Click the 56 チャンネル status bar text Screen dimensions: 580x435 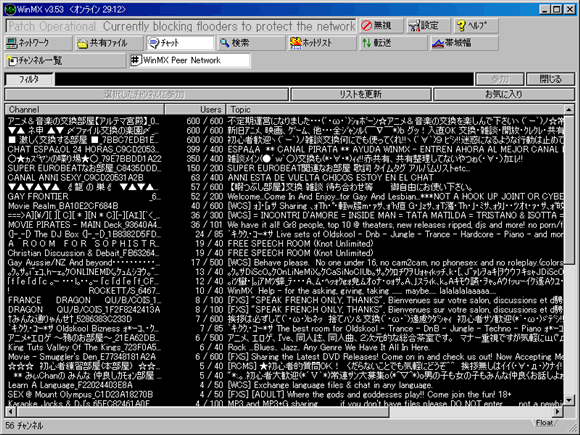(x=24, y=426)
